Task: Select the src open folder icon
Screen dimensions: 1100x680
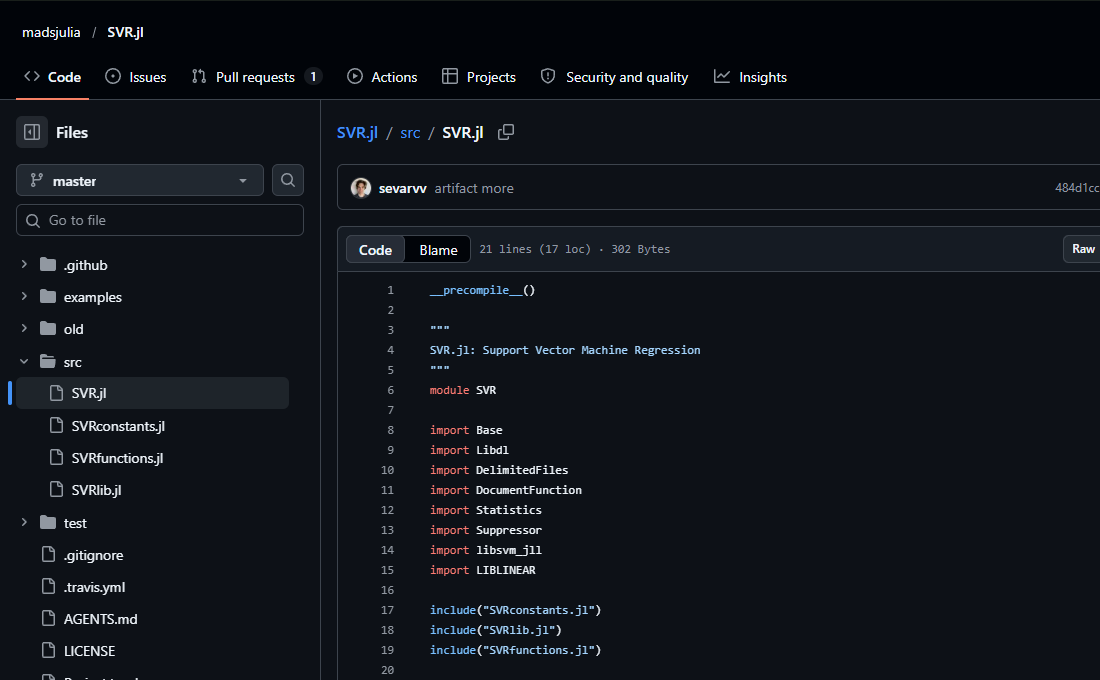Action: [x=48, y=361]
